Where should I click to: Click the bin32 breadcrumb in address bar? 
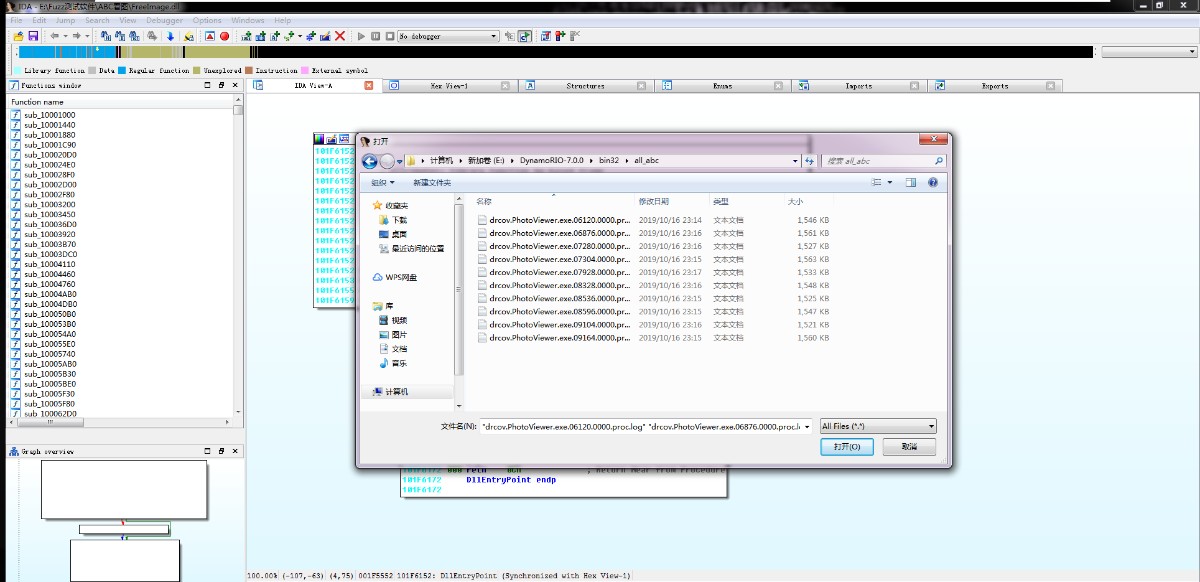608,160
